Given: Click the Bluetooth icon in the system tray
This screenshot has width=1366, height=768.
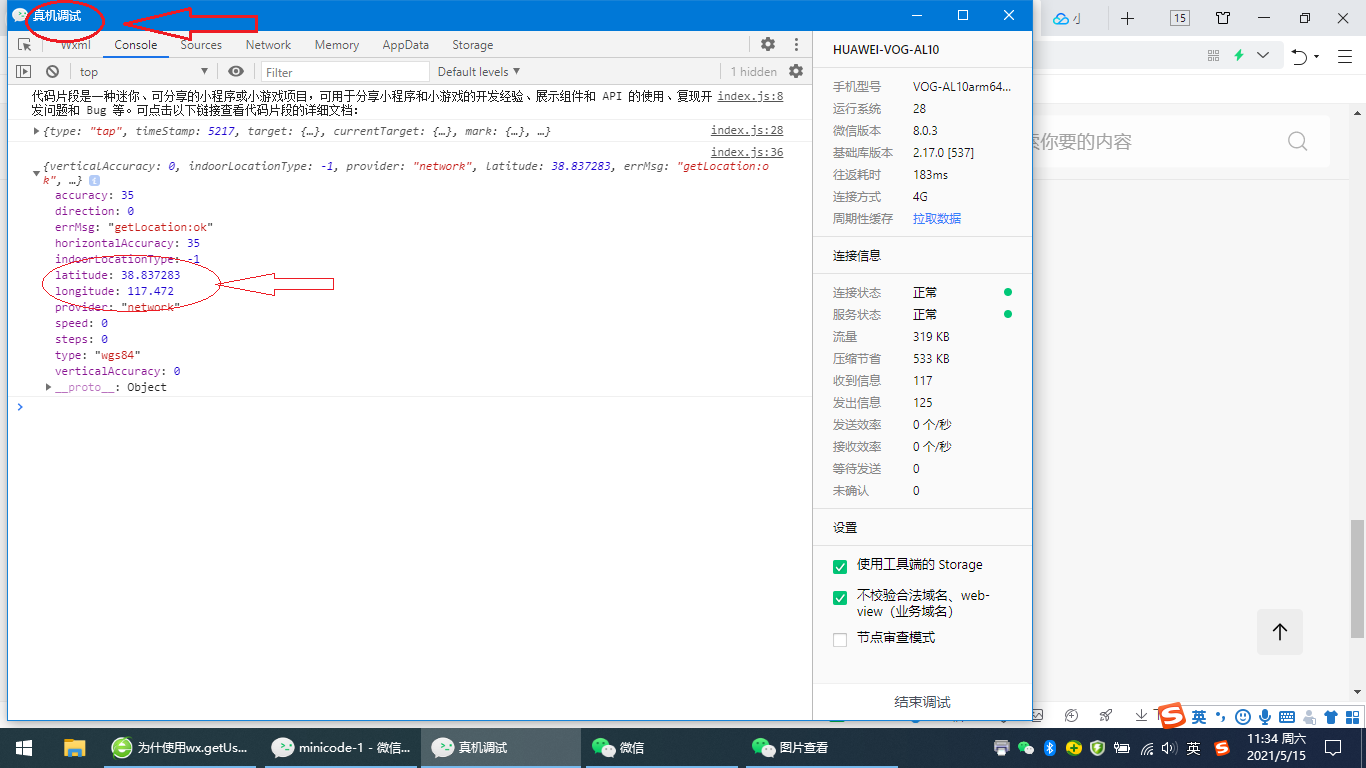Looking at the screenshot, I should pos(1050,747).
